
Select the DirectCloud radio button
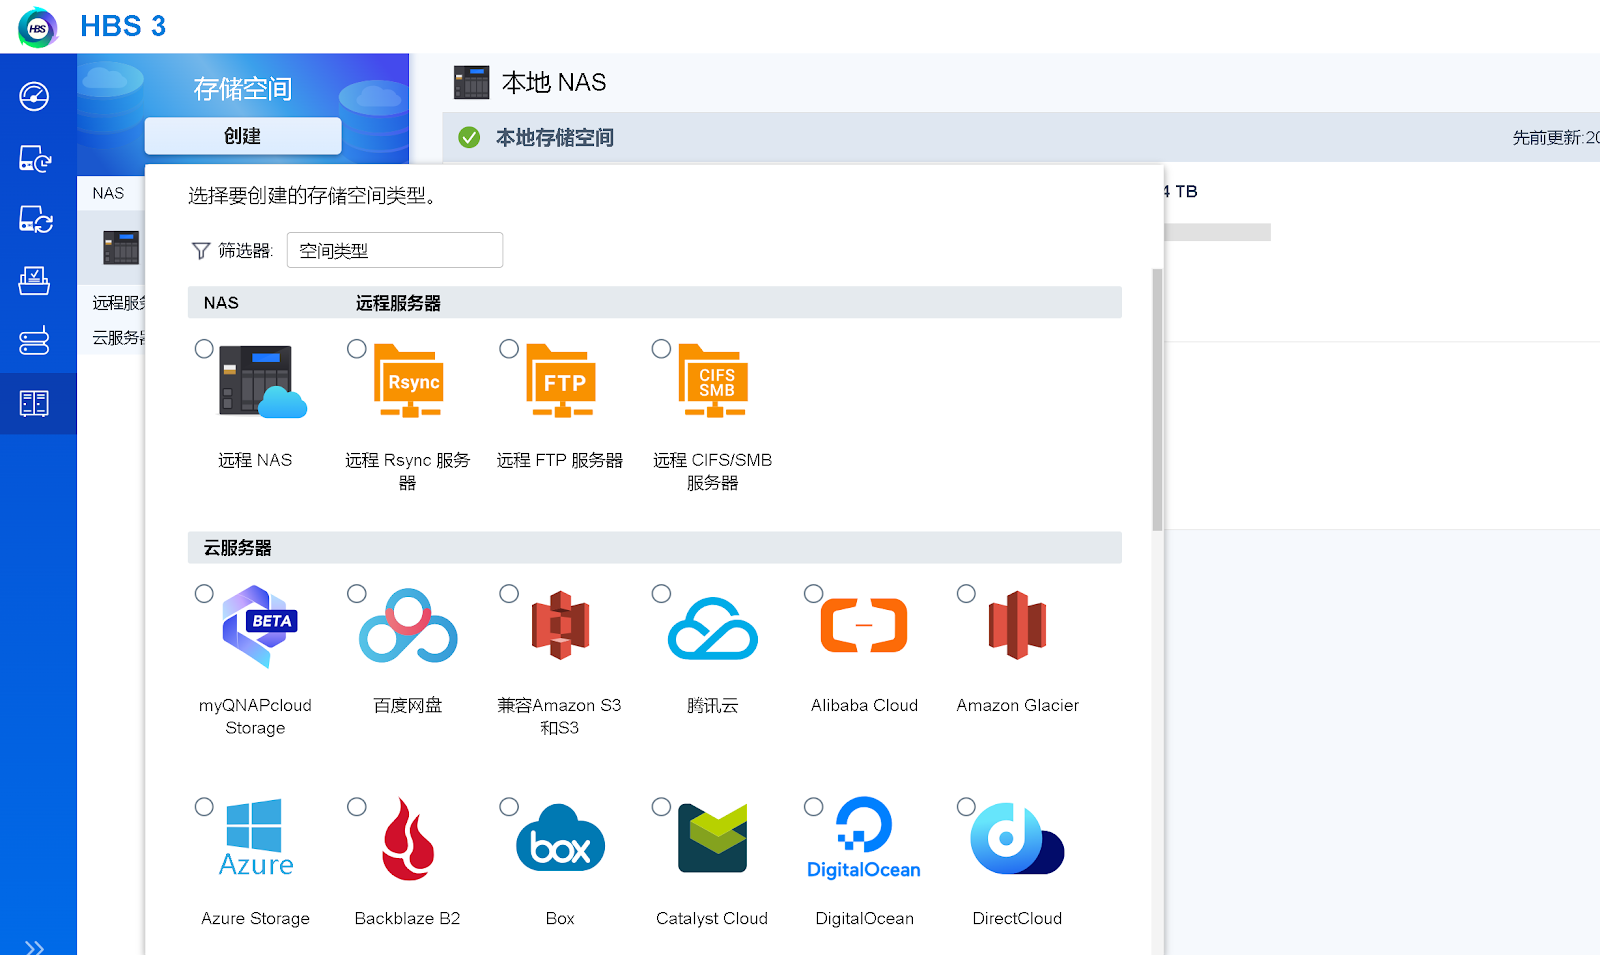tap(966, 807)
